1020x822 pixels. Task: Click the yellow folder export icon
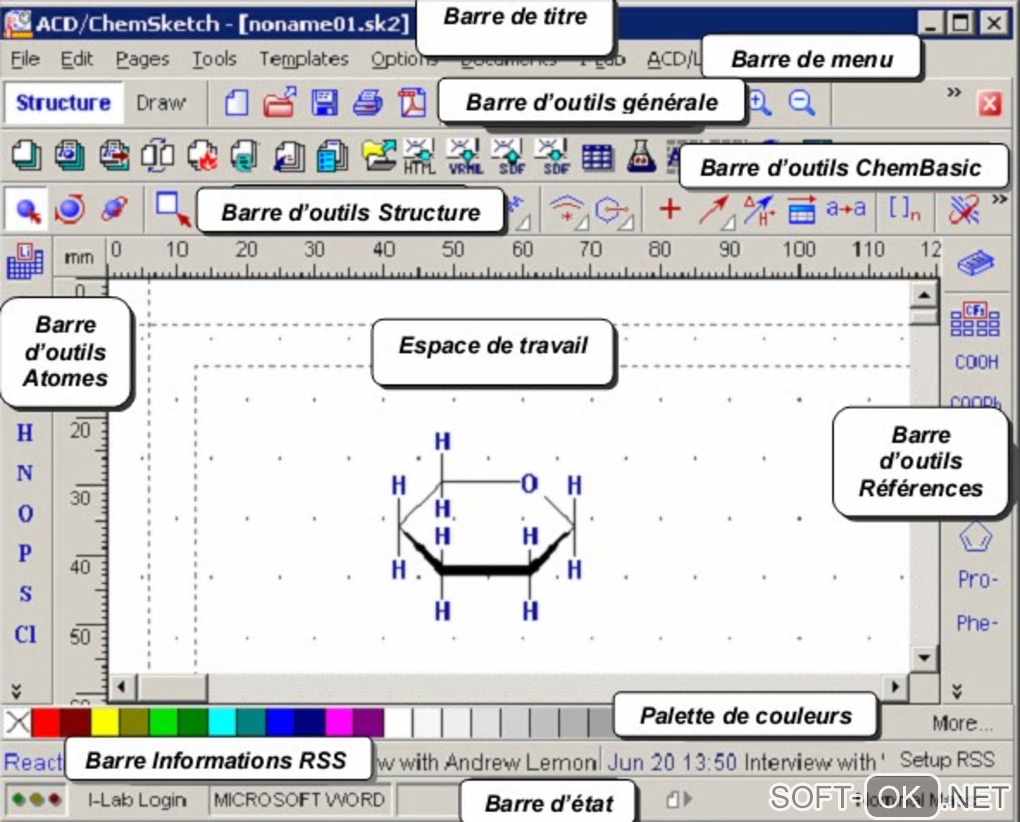point(379,157)
